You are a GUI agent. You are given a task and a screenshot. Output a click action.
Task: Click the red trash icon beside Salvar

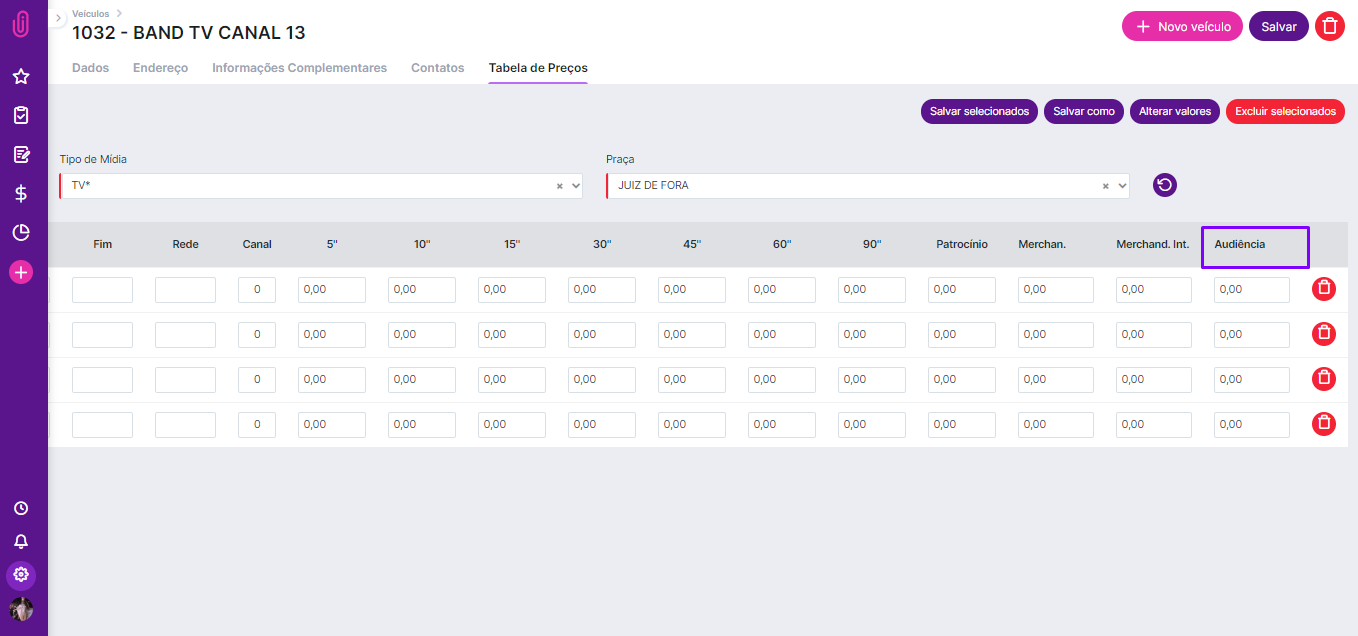tap(1329, 27)
